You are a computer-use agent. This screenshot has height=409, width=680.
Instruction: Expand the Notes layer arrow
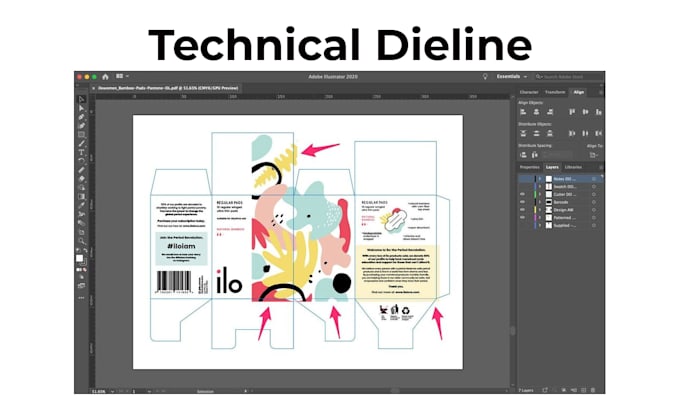point(540,179)
